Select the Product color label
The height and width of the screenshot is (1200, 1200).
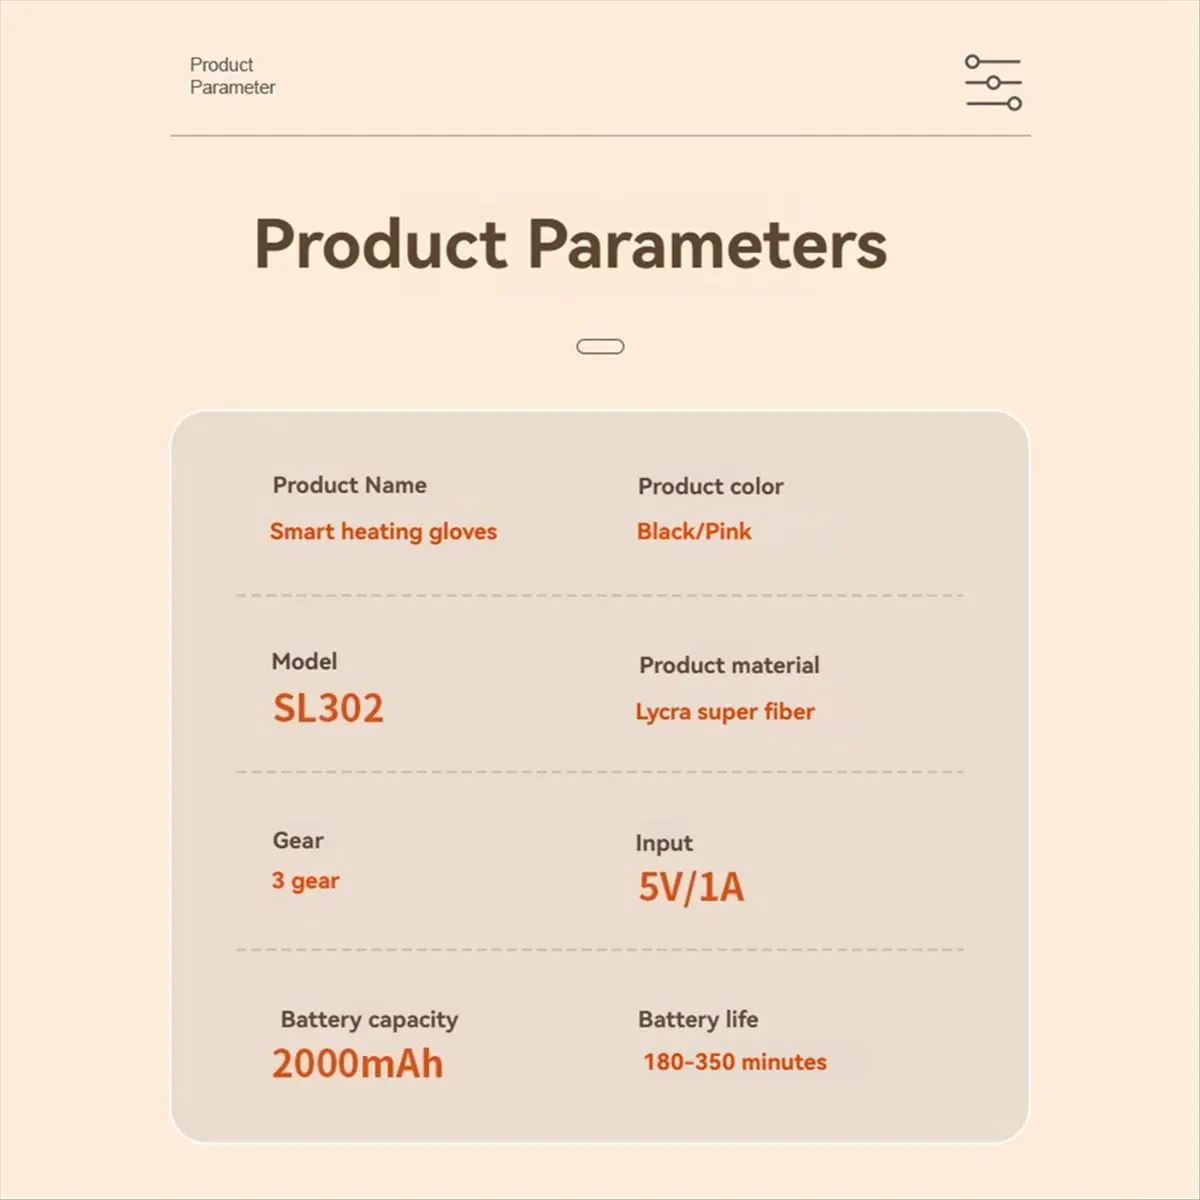(710, 486)
